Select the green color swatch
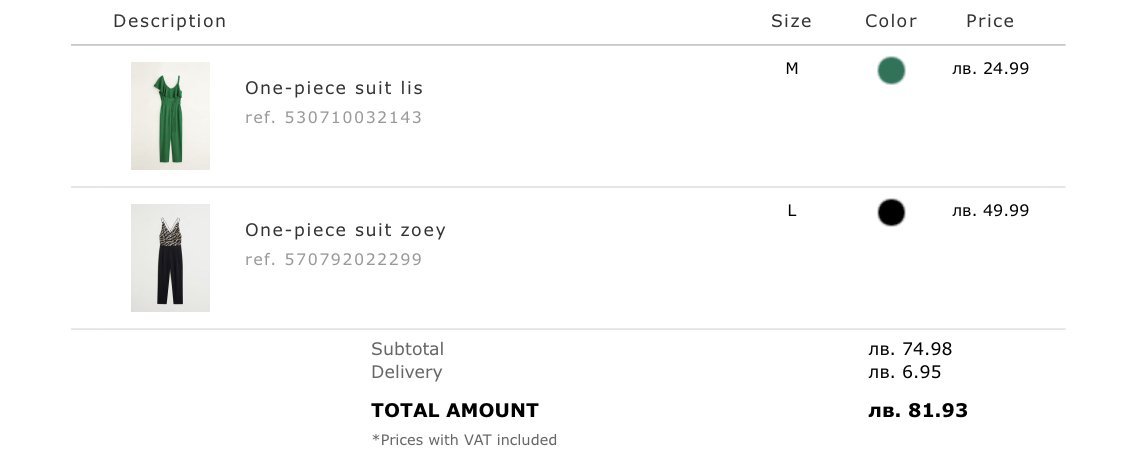1125x457 pixels. (x=891, y=70)
